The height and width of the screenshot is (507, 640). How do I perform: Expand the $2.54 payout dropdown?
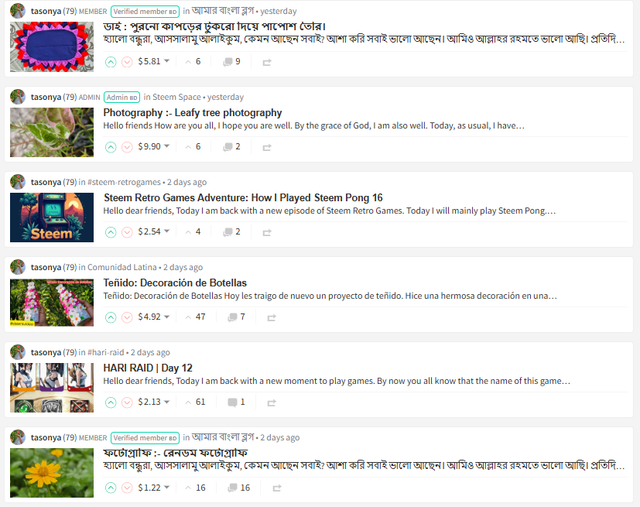[x=153, y=231]
